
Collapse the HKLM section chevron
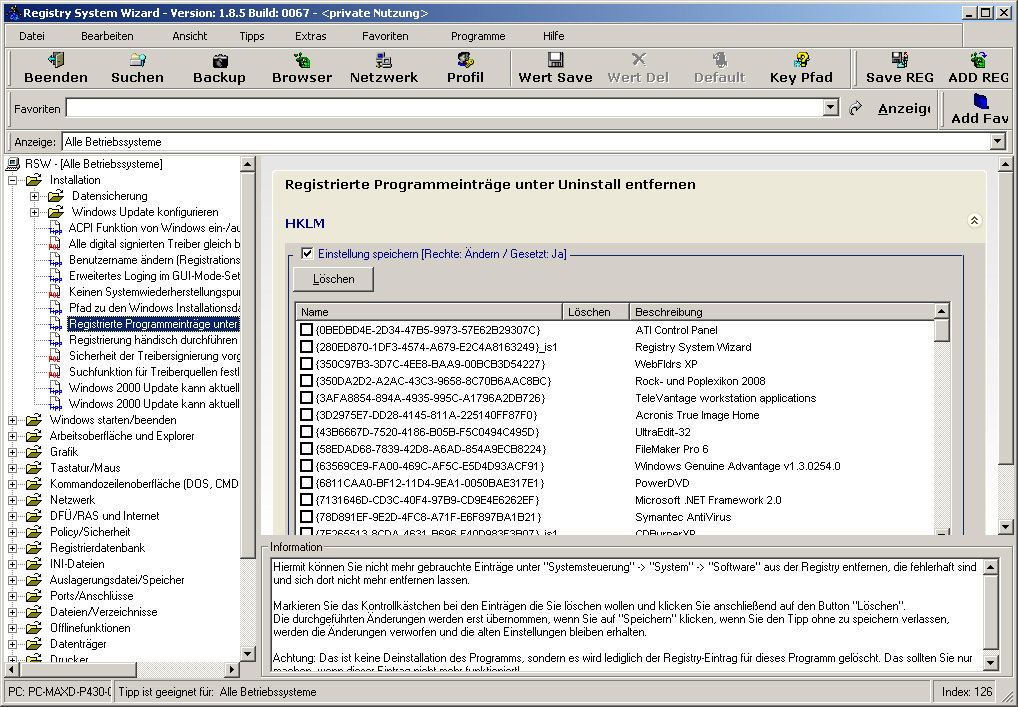click(974, 221)
